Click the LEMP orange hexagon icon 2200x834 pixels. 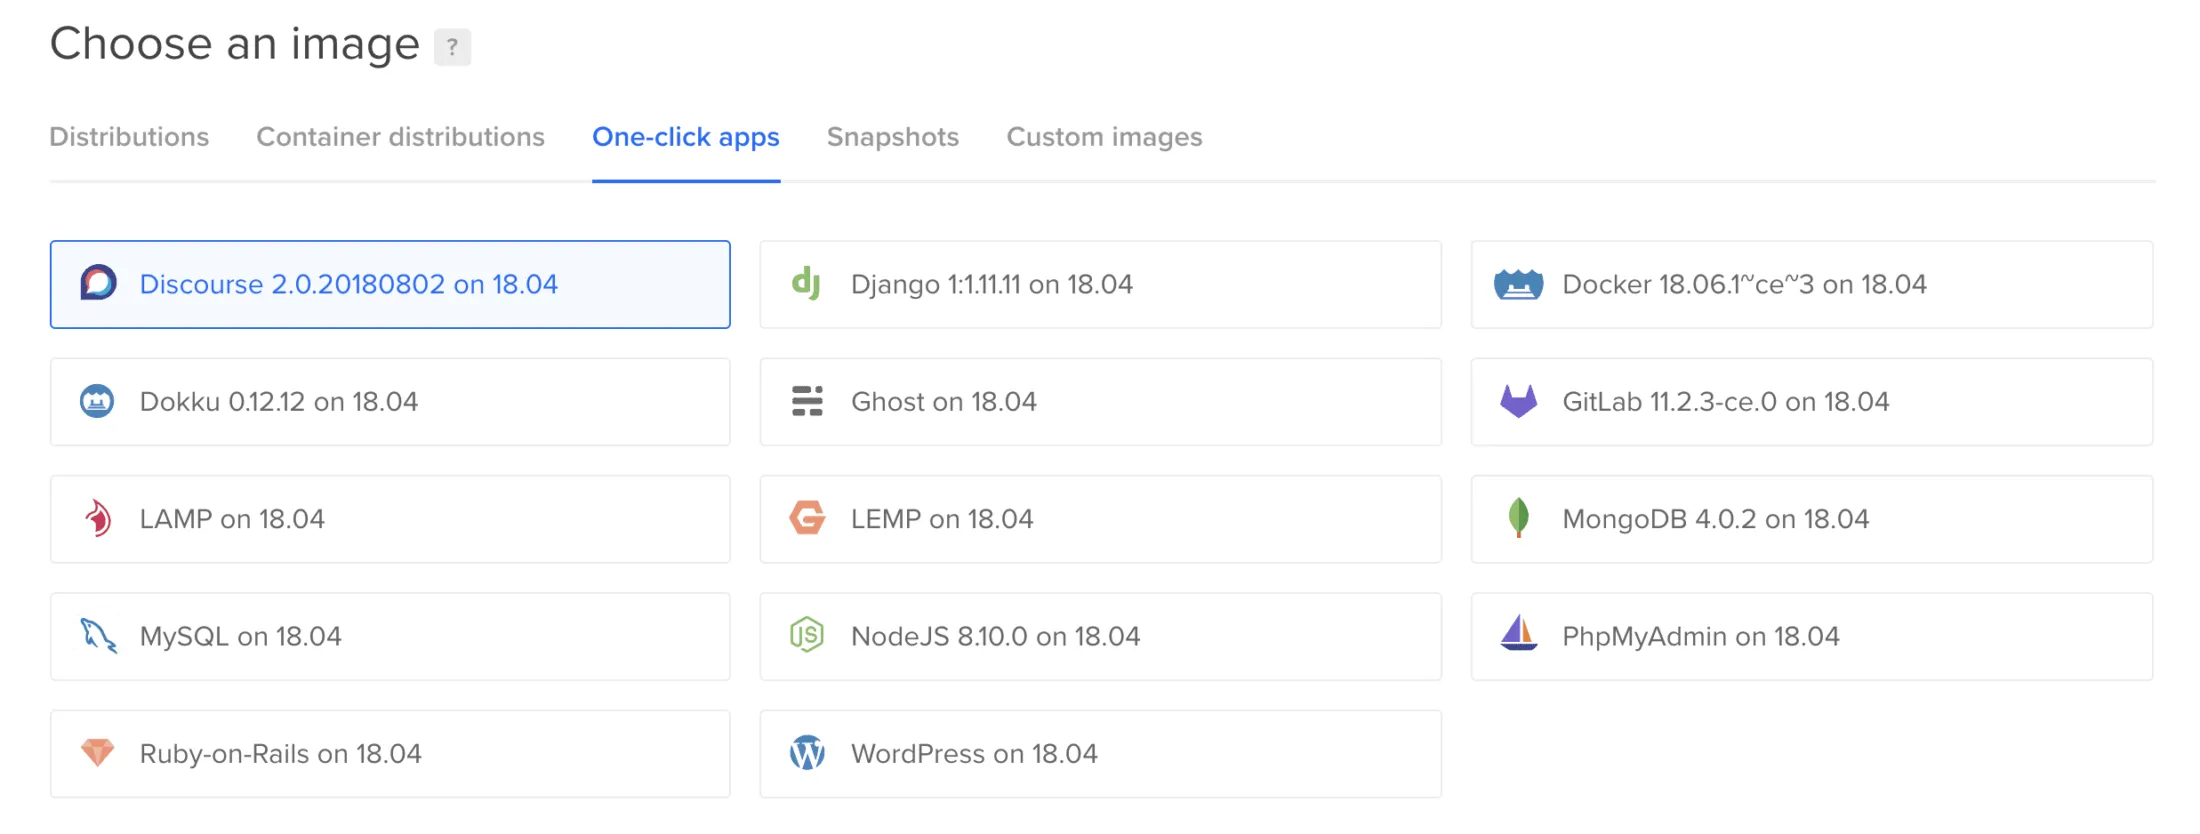(x=807, y=518)
